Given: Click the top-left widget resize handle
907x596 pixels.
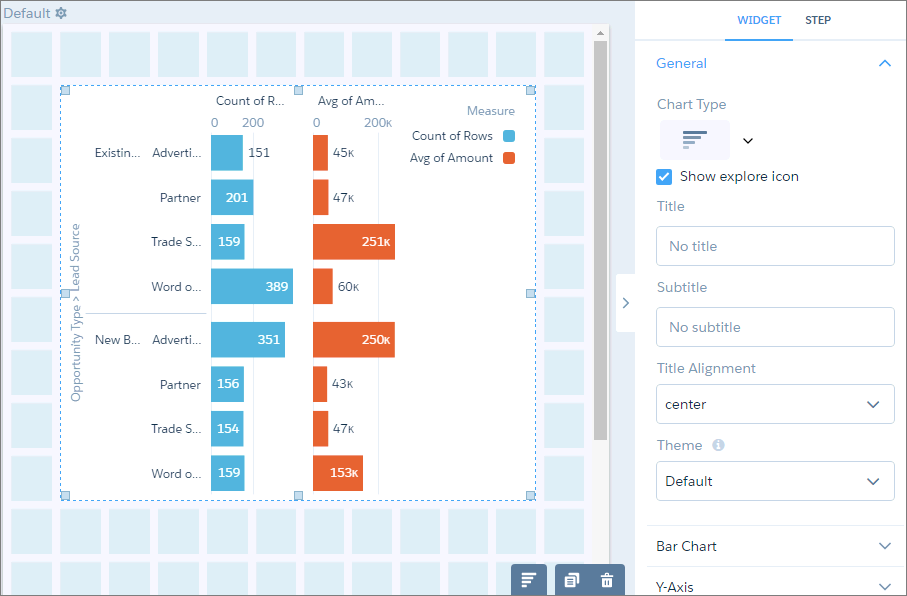Looking at the screenshot, I should tap(65, 90).
